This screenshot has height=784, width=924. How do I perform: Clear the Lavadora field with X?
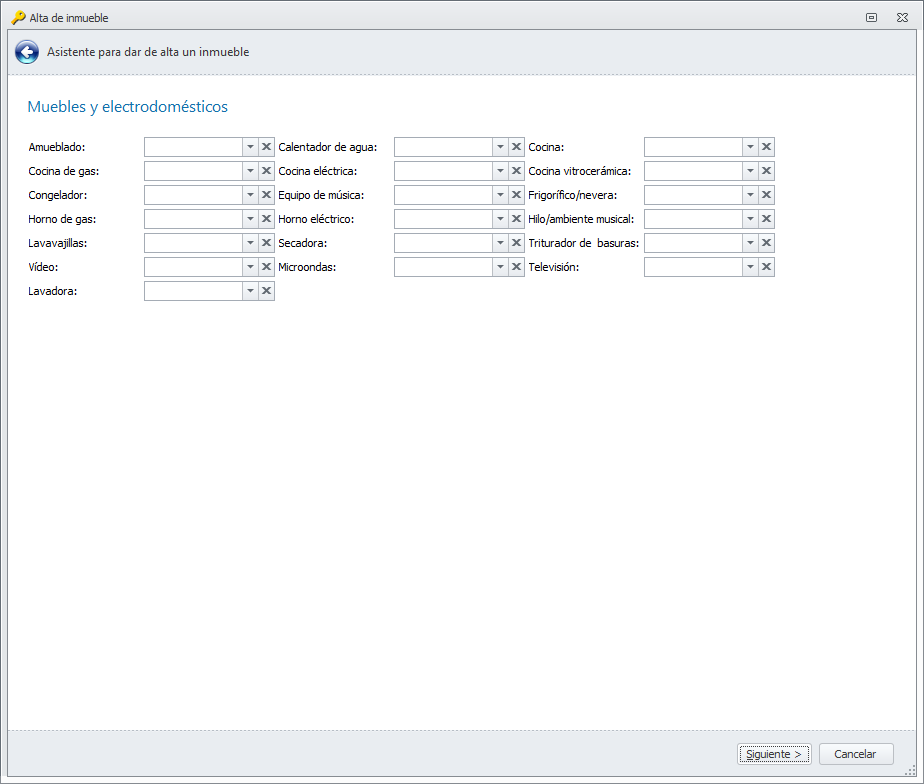click(266, 291)
